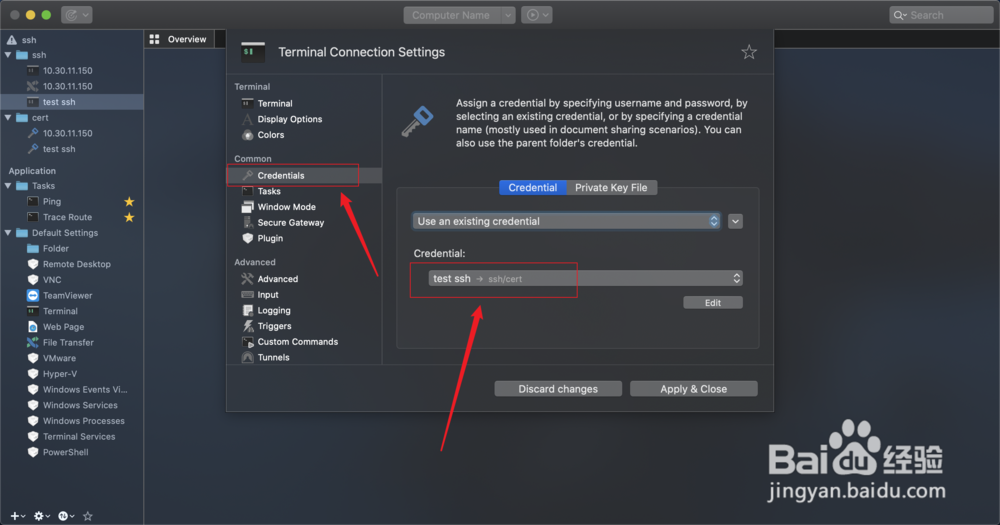The height and width of the screenshot is (525, 1000).
Task: Click the Search field in toolbar
Action: 941,15
